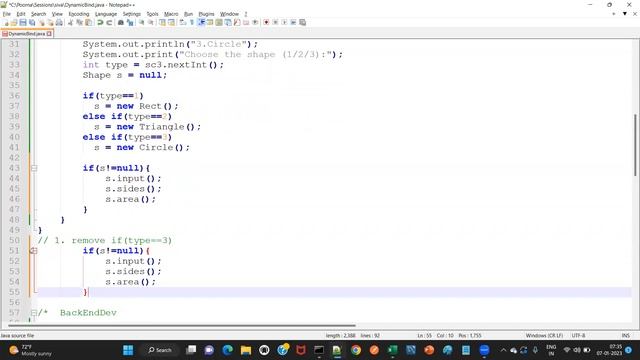
Task: Click the Paste toolbar icon
Action: point(89,22)
